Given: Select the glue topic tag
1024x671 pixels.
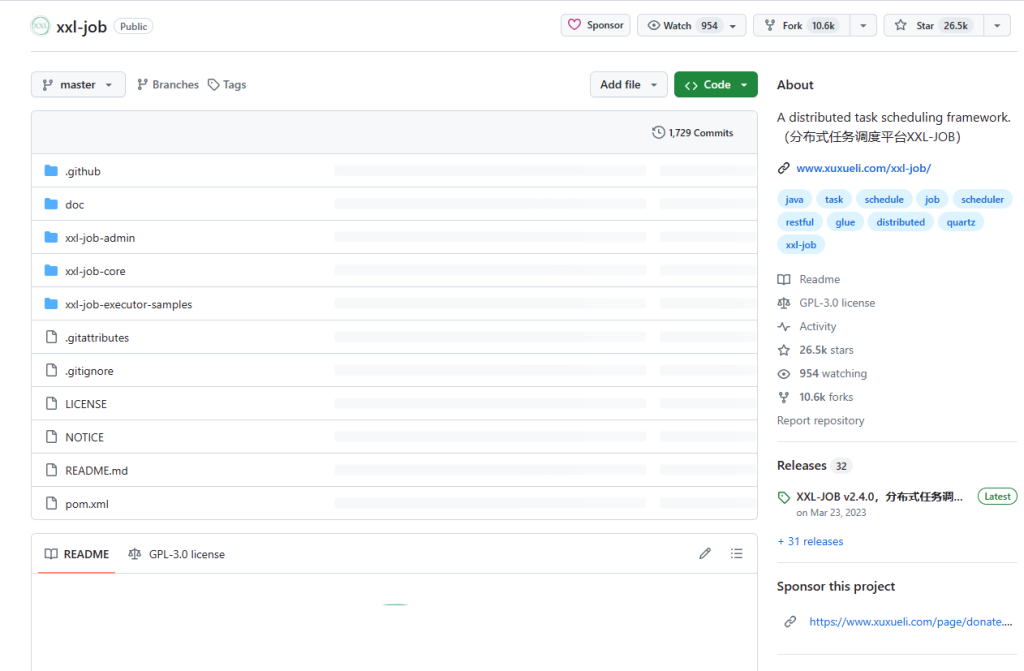Looking at the screenshot, I should (x=845, y=222).
